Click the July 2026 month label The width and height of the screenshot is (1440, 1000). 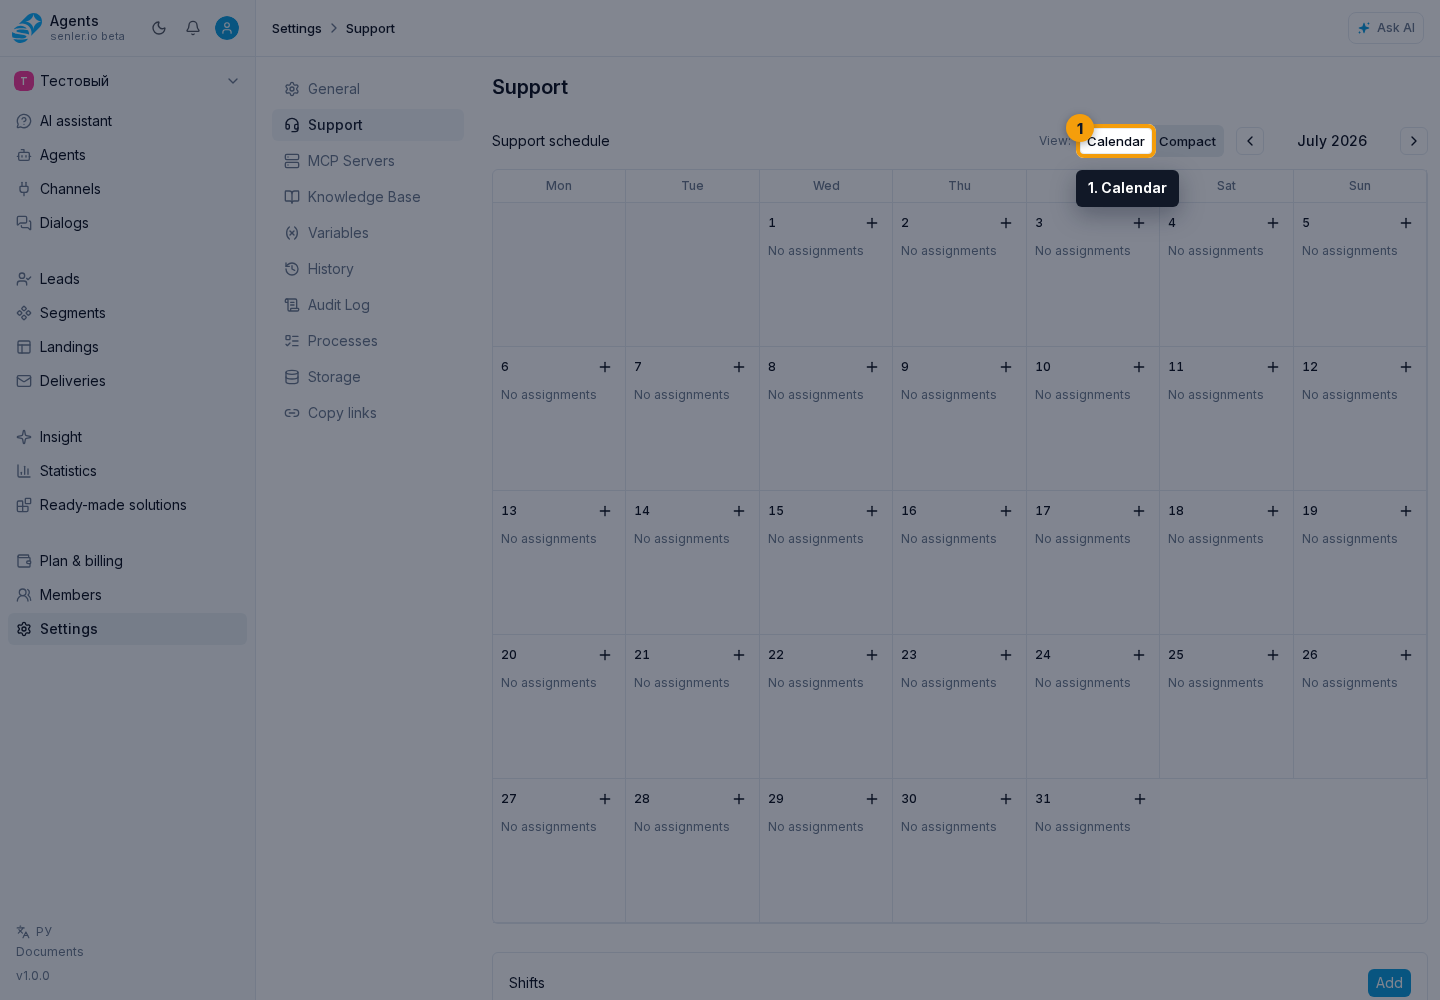[x=1332, y=141]
